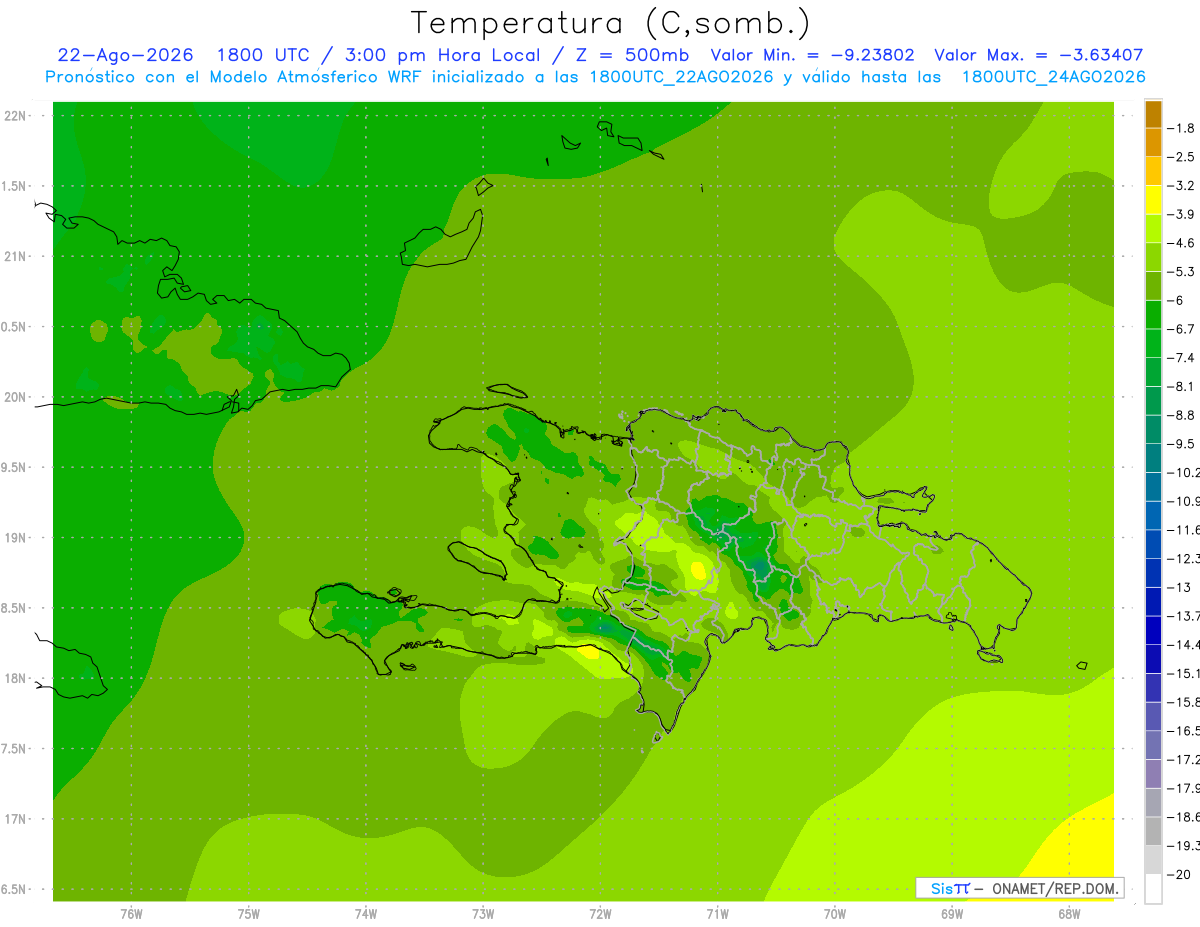Select the "-20" colorbar label
The height and width of the screenshot is (927, 1200).
[1180, 874]
